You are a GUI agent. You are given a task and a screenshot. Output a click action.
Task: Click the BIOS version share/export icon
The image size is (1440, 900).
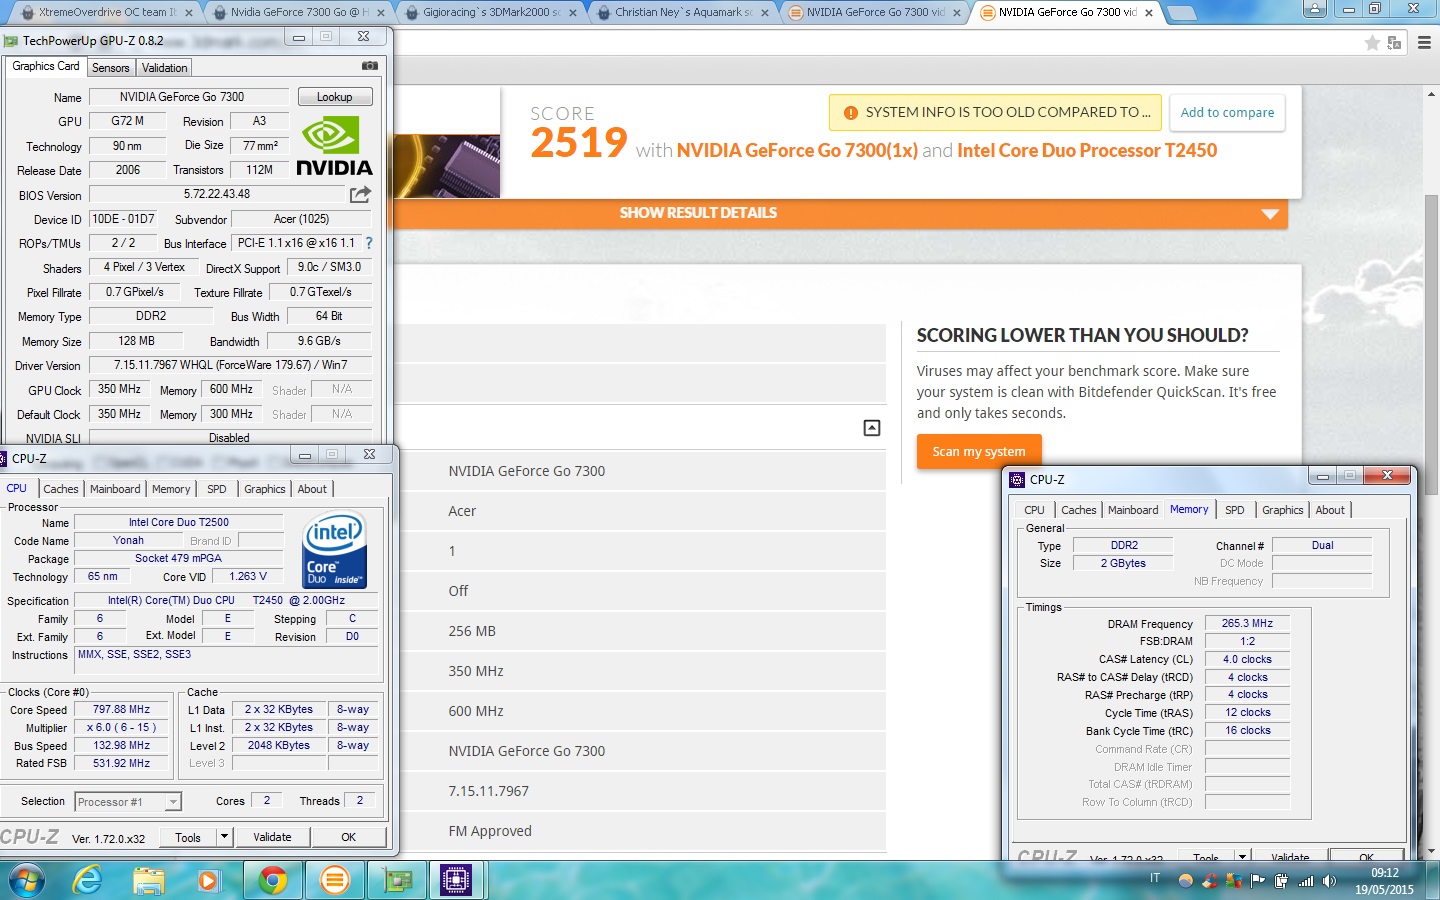click(360, 194)
